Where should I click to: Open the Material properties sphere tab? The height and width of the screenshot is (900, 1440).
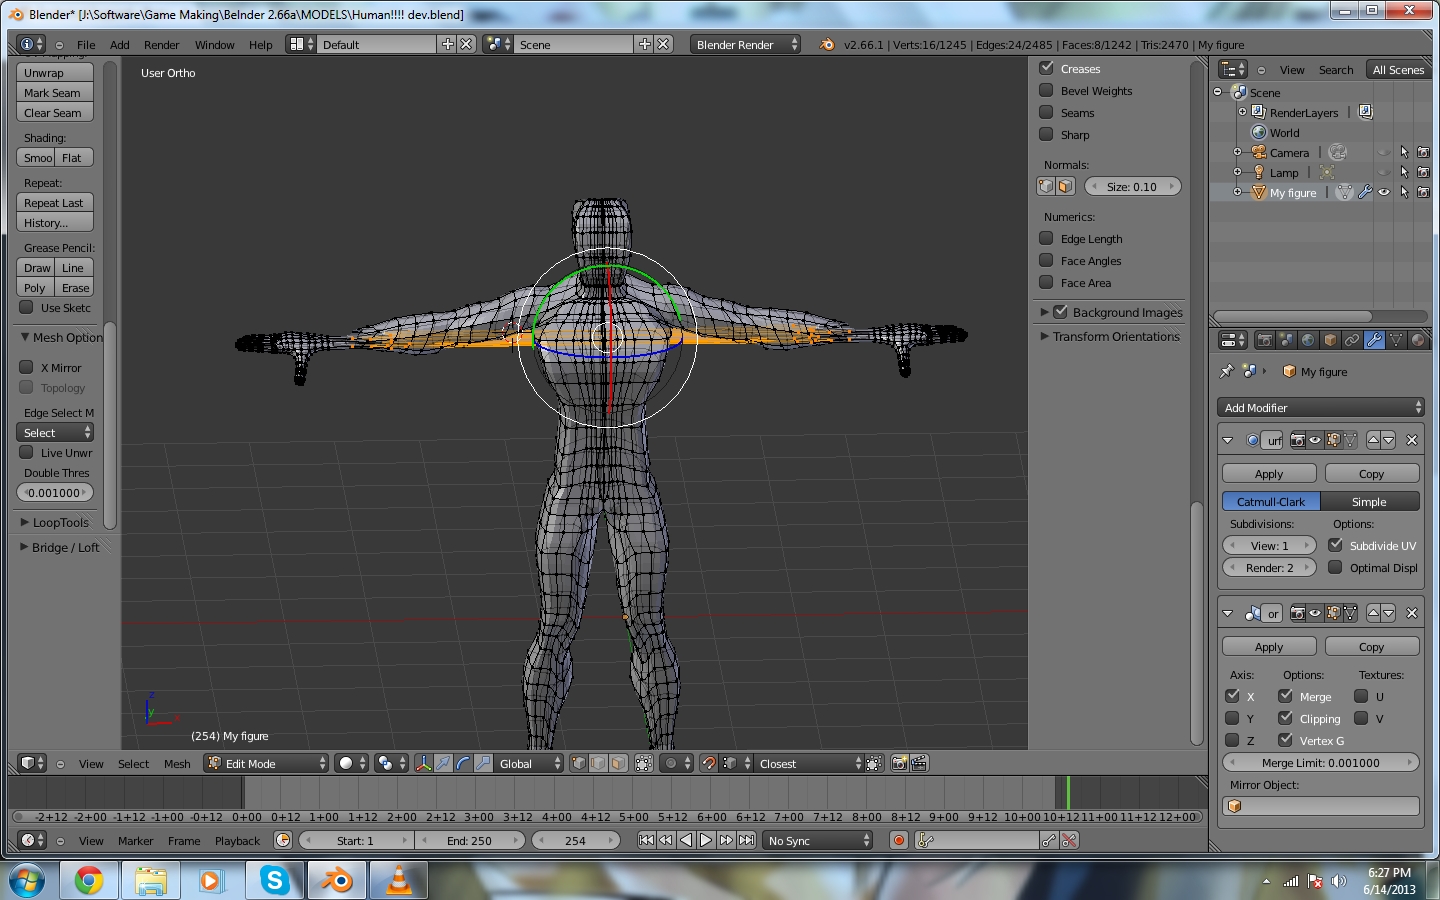click(1418, 340)
